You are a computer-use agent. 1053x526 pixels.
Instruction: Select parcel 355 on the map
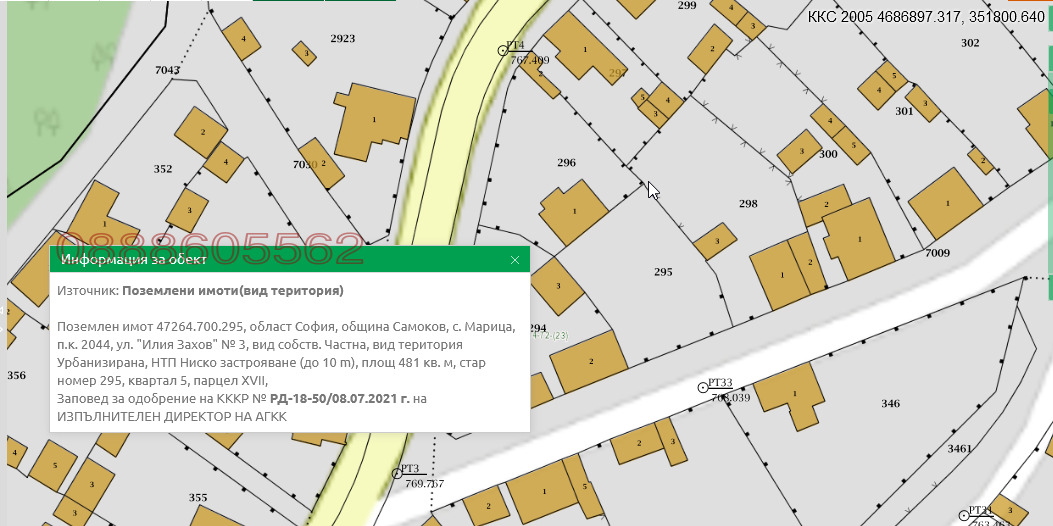[x=198, y=497]
